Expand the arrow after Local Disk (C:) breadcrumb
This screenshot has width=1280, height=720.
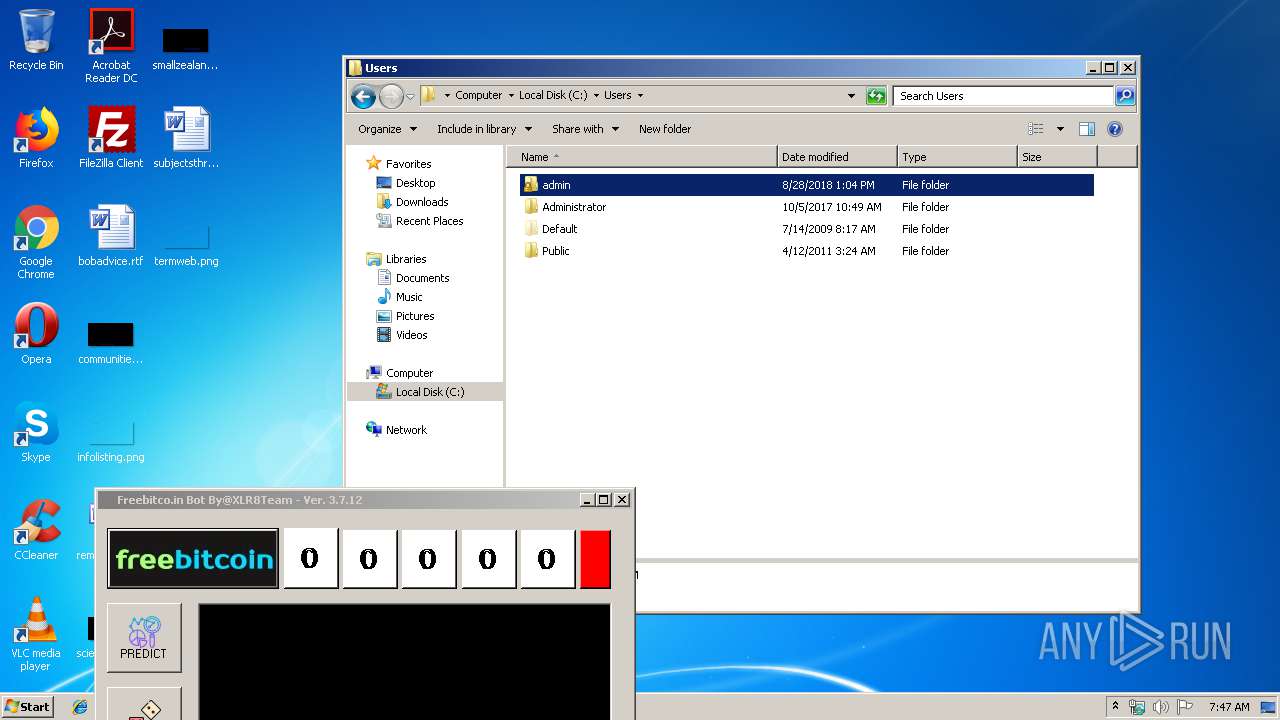click(x=596, y=96)
